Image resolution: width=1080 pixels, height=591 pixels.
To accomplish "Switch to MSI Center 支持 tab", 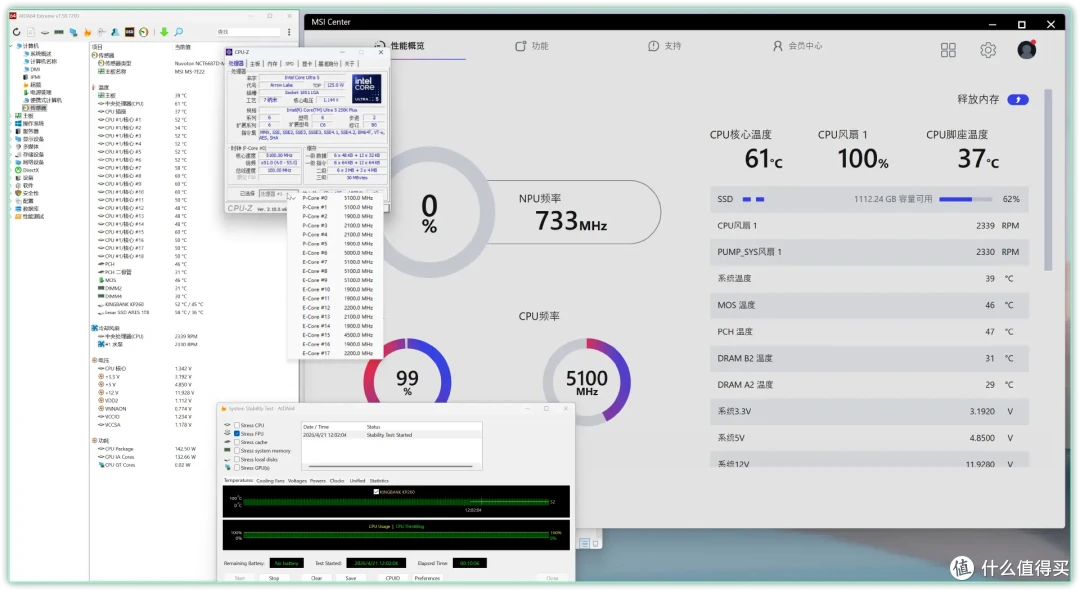I will [x=665, y=46].
